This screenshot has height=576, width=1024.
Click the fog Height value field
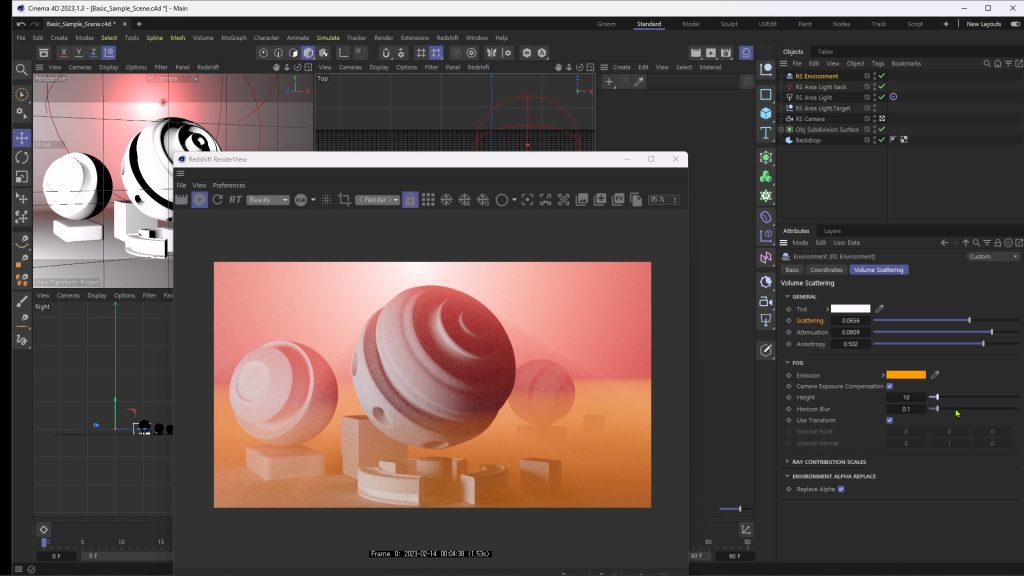(x=906, y=397)
